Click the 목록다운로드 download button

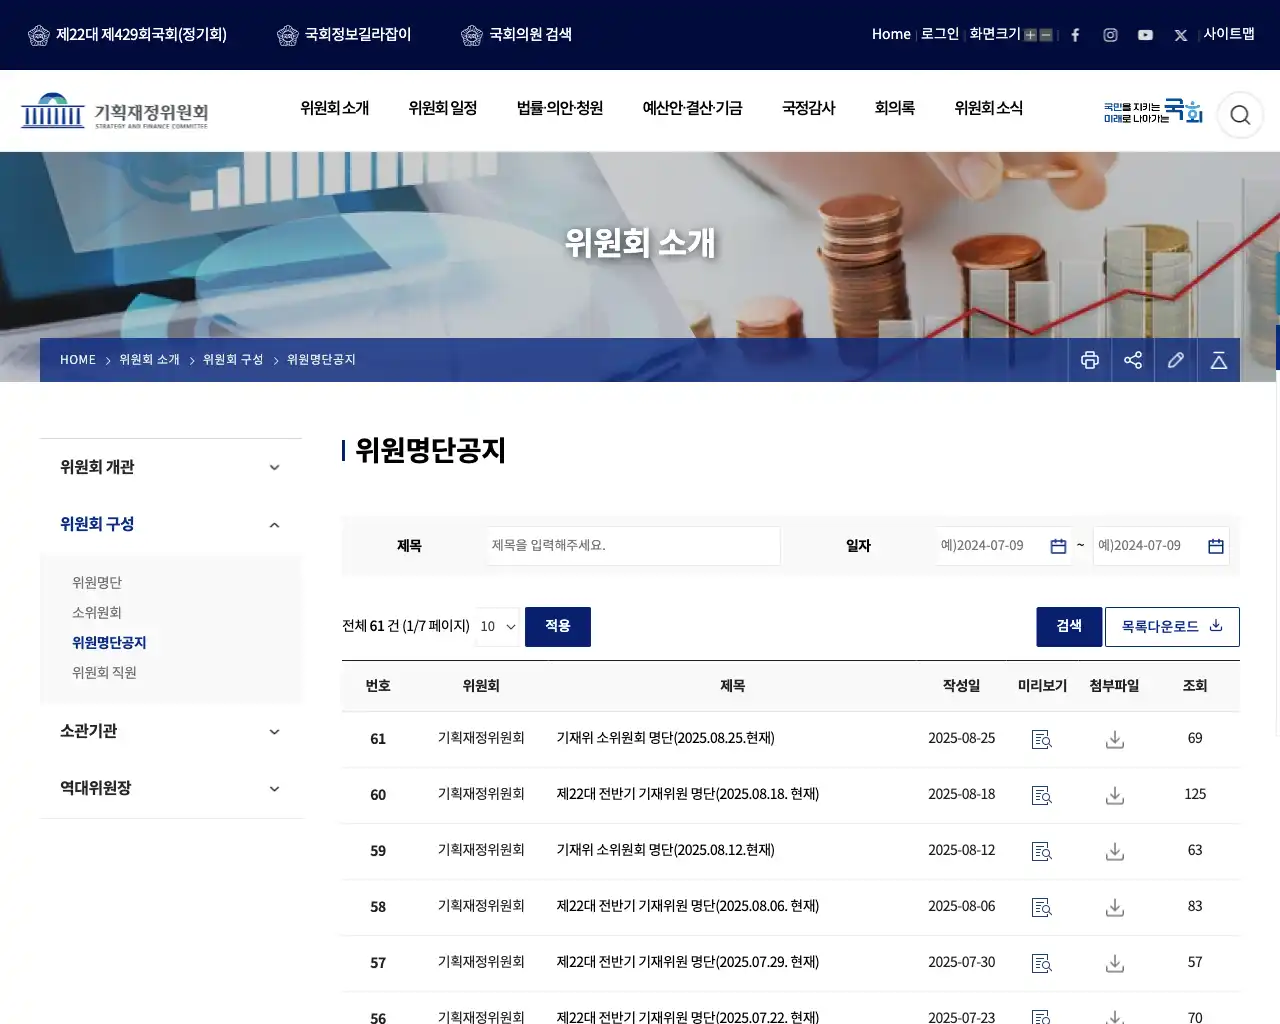click(1172, 627)
